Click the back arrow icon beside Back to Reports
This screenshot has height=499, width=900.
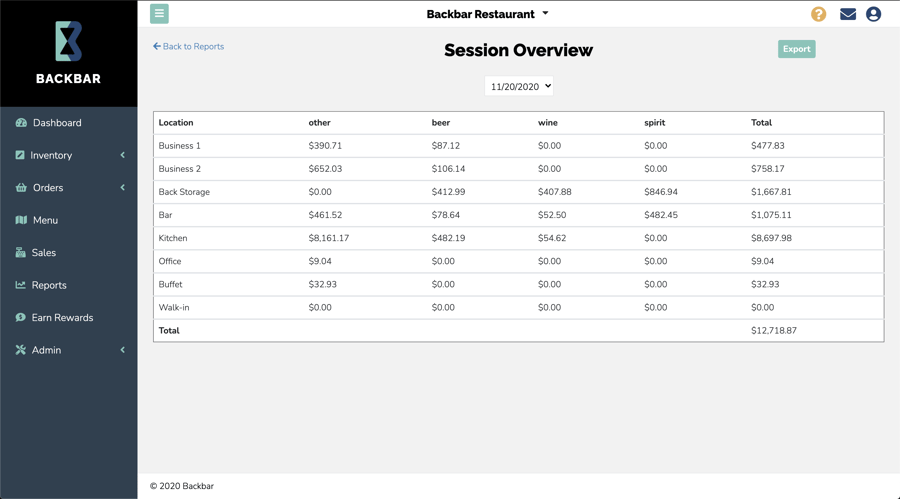click(x=157, y=47)
